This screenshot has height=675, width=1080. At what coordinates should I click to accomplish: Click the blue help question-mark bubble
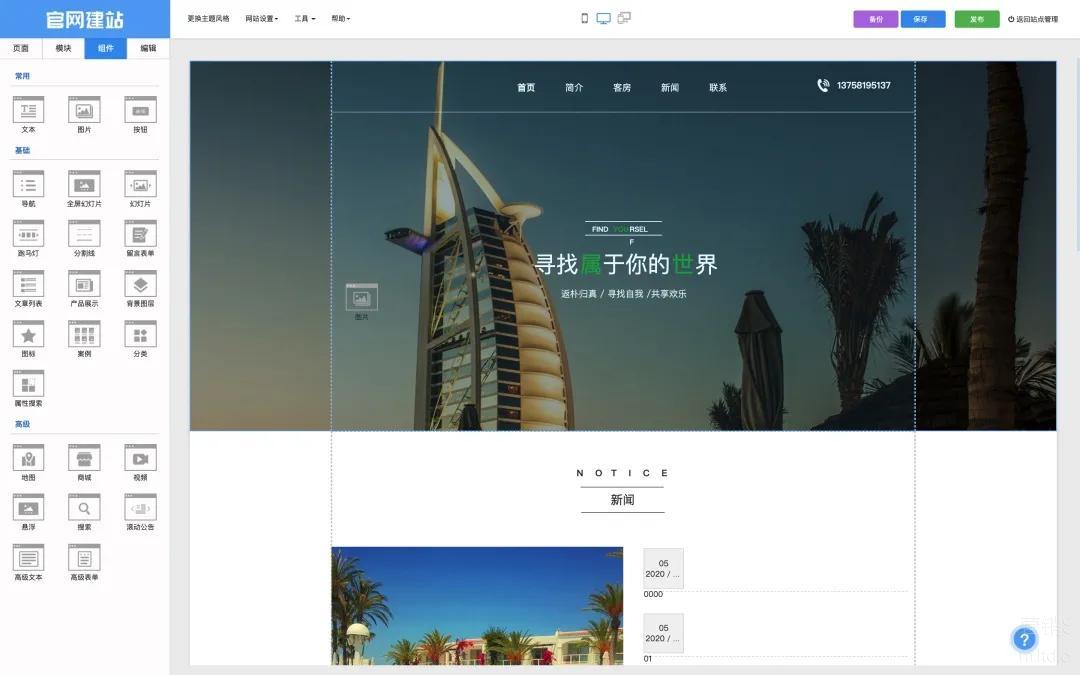click(1024, 639)
